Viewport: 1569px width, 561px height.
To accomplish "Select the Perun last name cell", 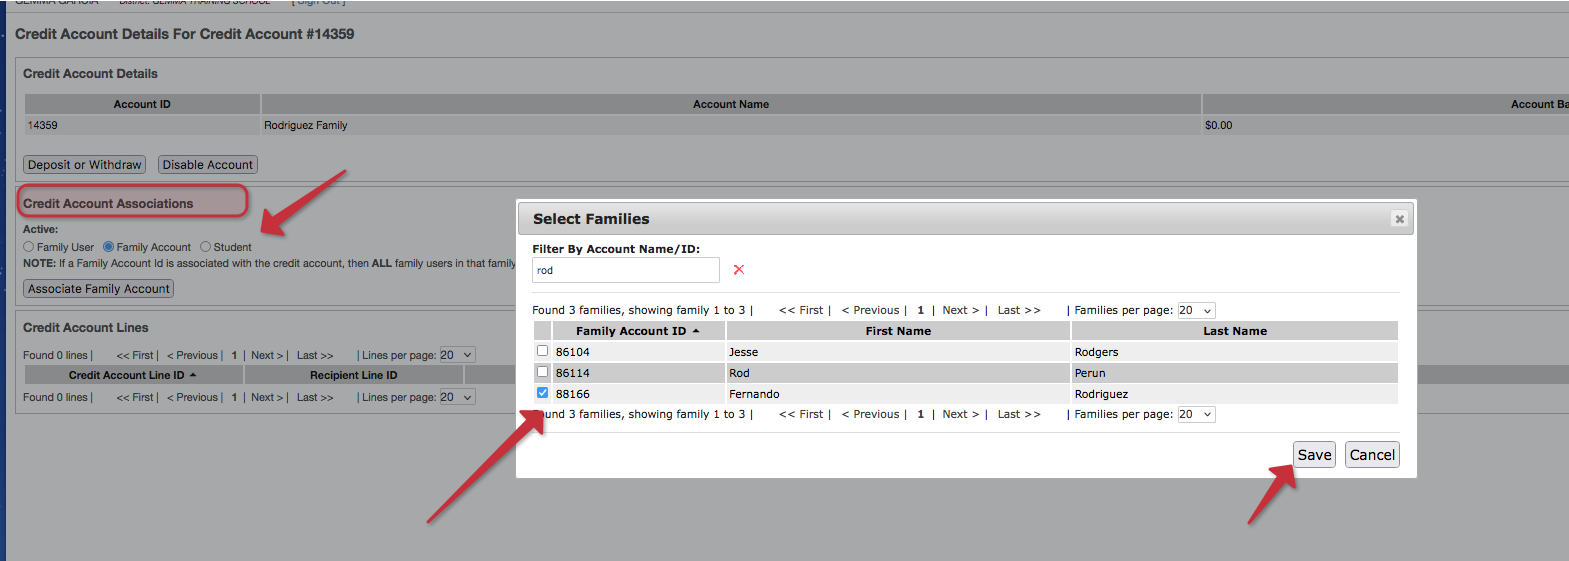I will point(1235,373).
